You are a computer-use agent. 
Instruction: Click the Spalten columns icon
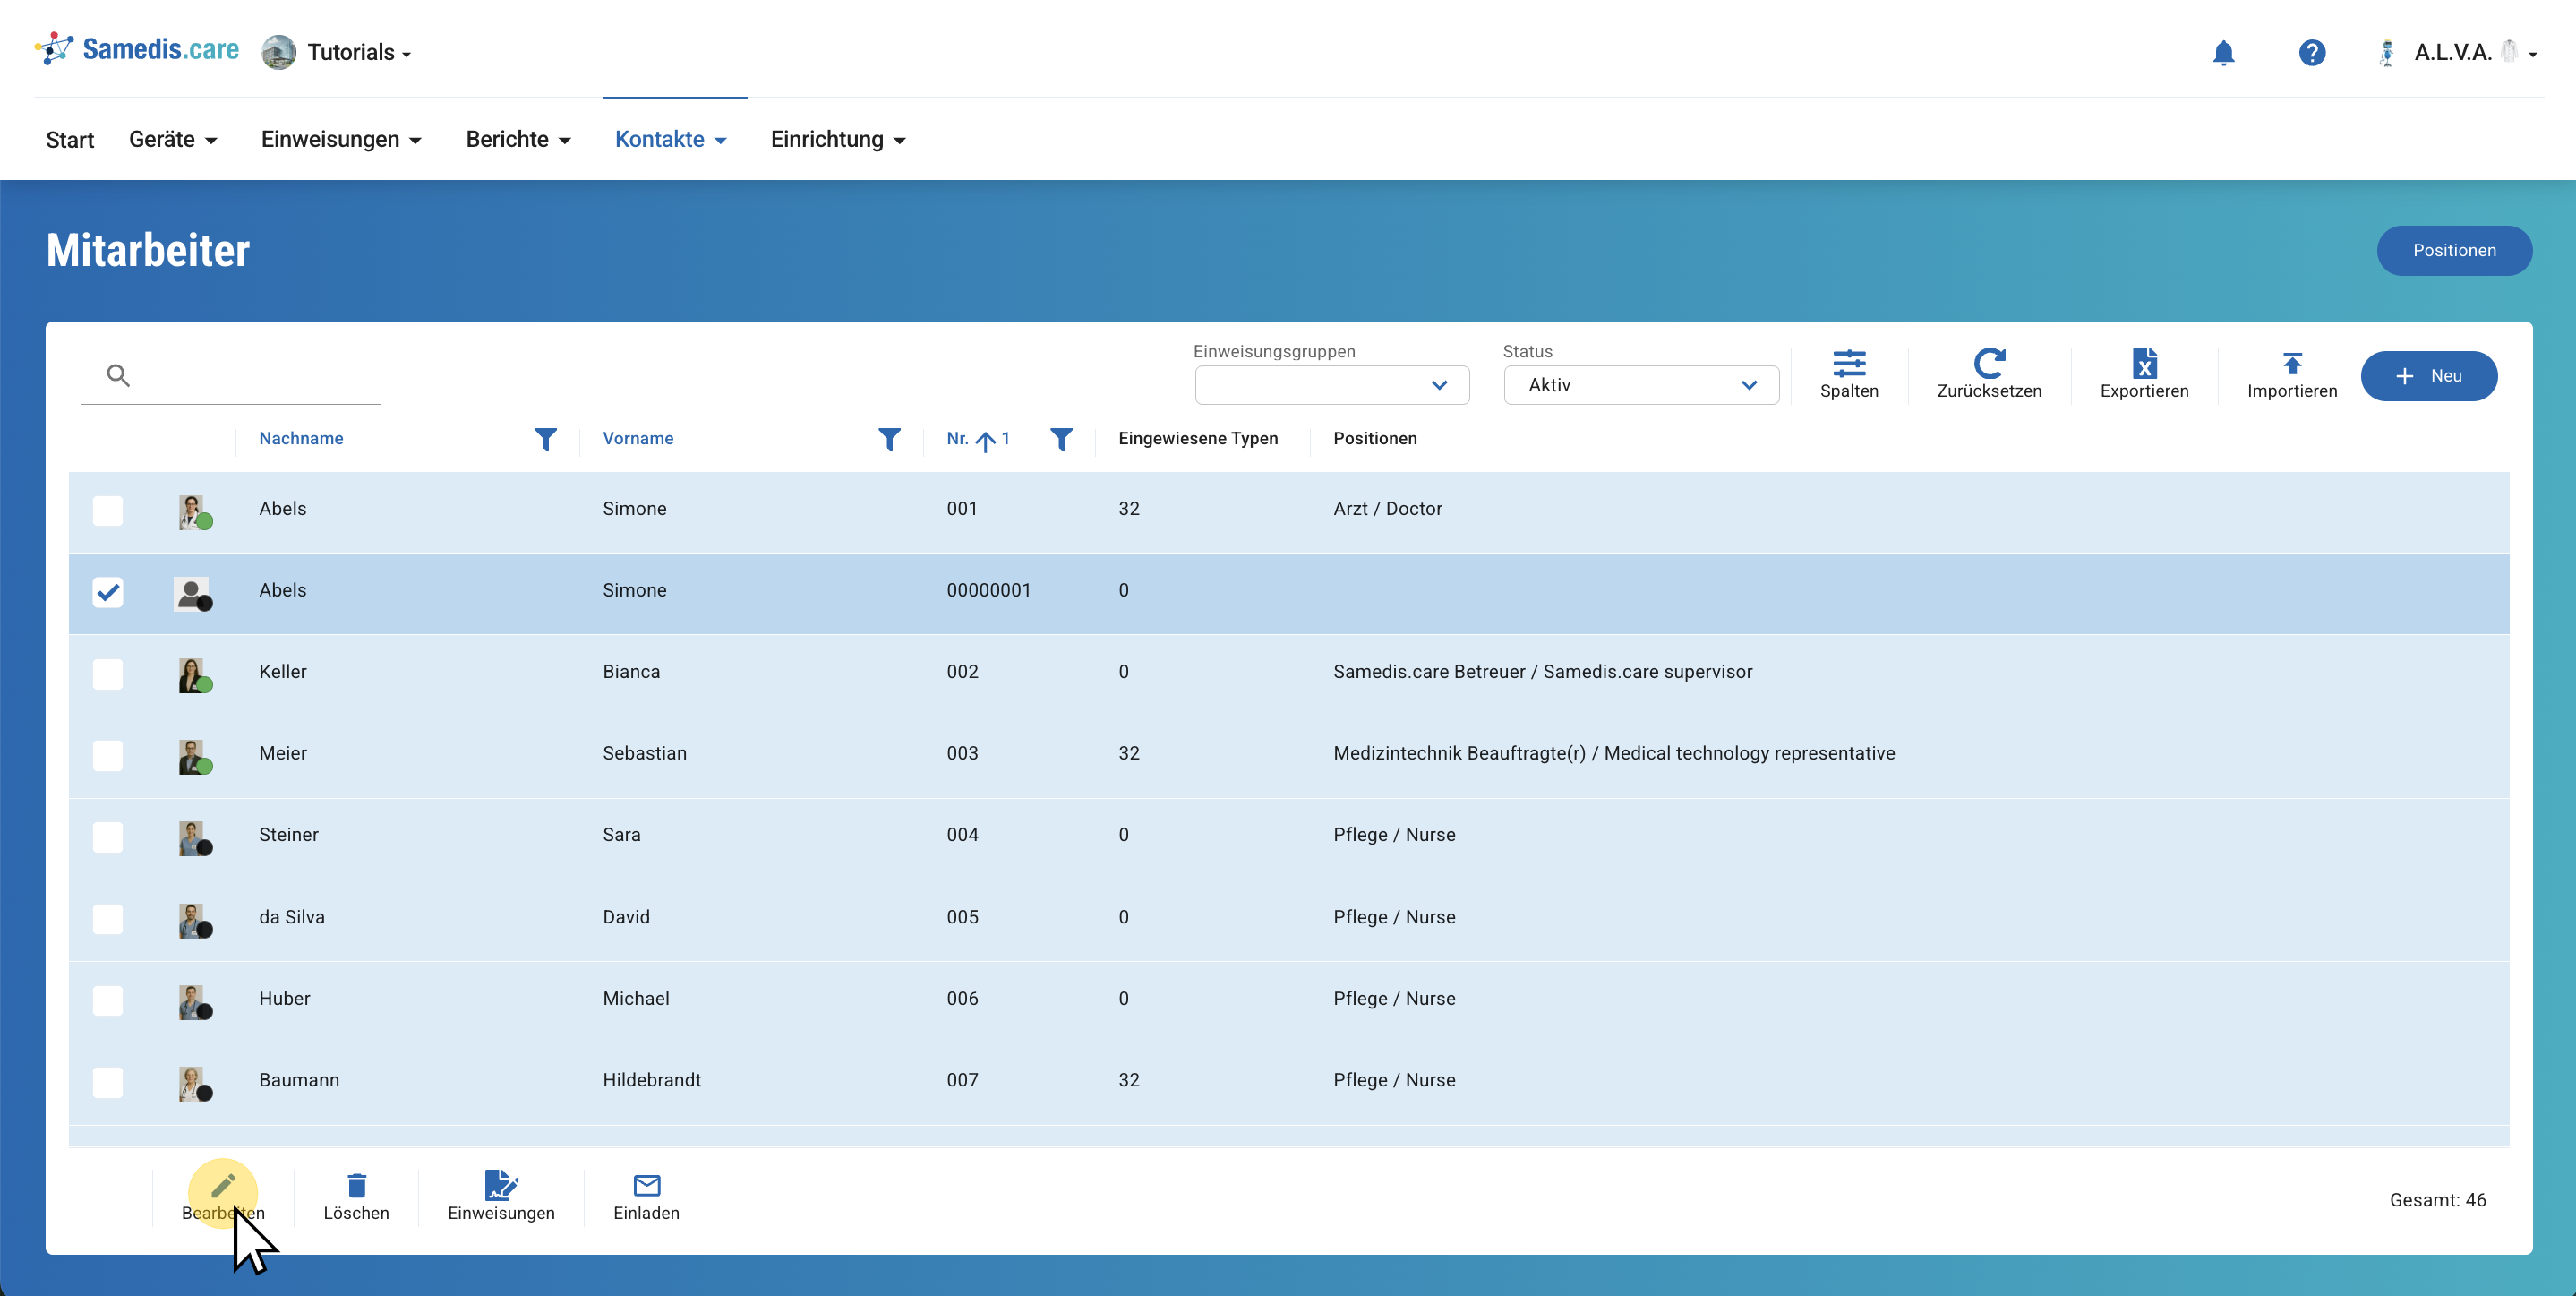(1848, 363)
